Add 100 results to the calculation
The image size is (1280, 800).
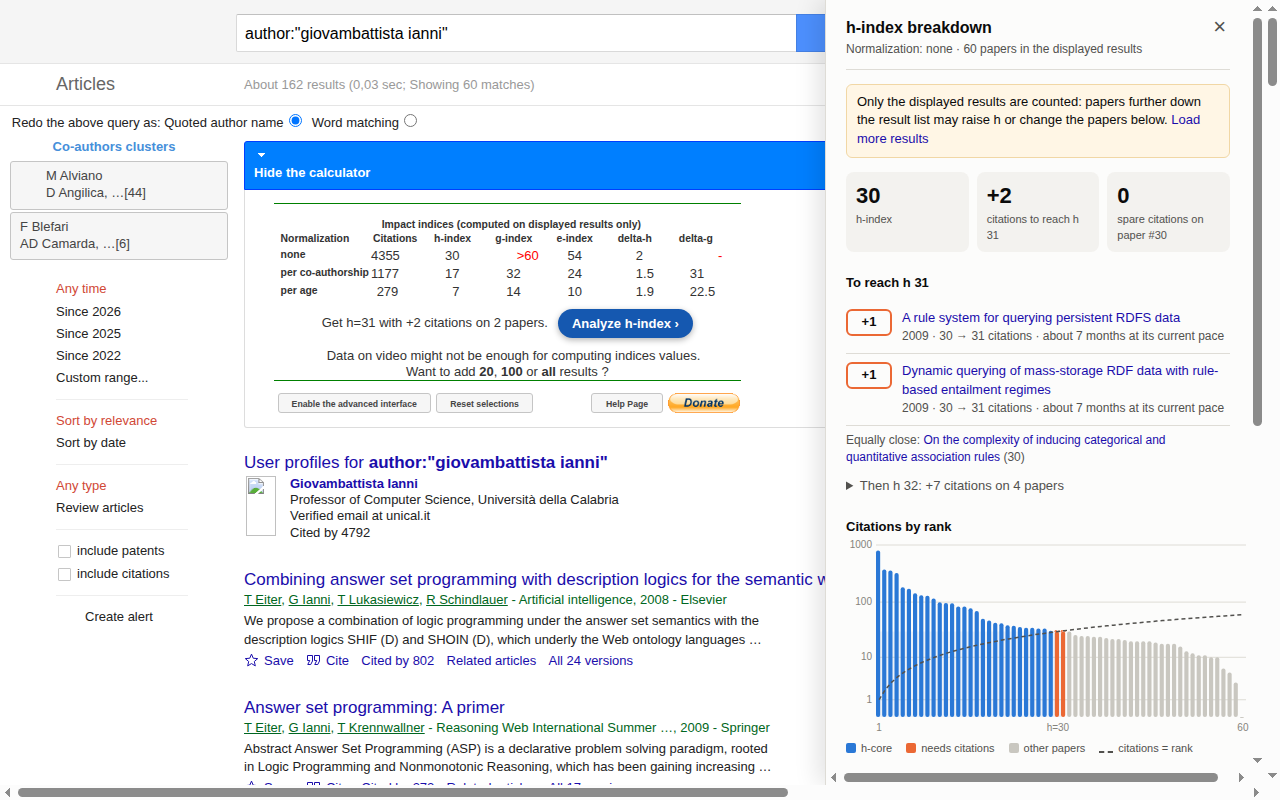(x=511, y=371)
